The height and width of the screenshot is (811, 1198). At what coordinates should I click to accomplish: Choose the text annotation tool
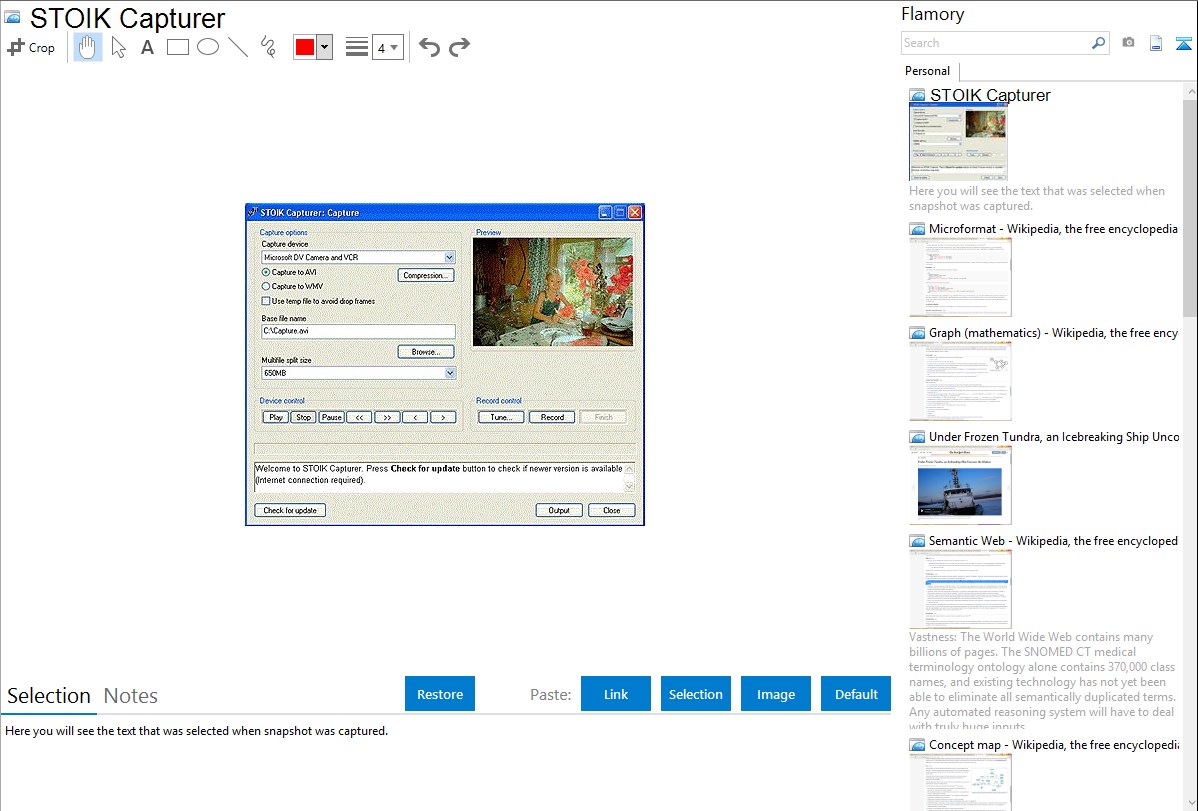(147, 47)
